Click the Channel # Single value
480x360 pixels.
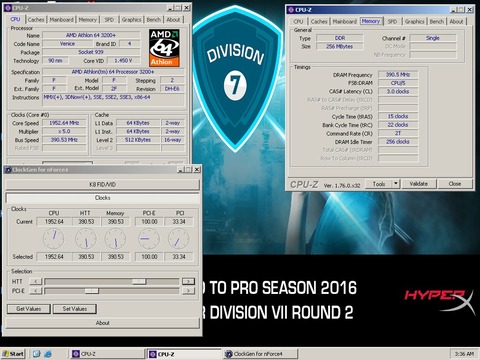click(x=433, y=38)
